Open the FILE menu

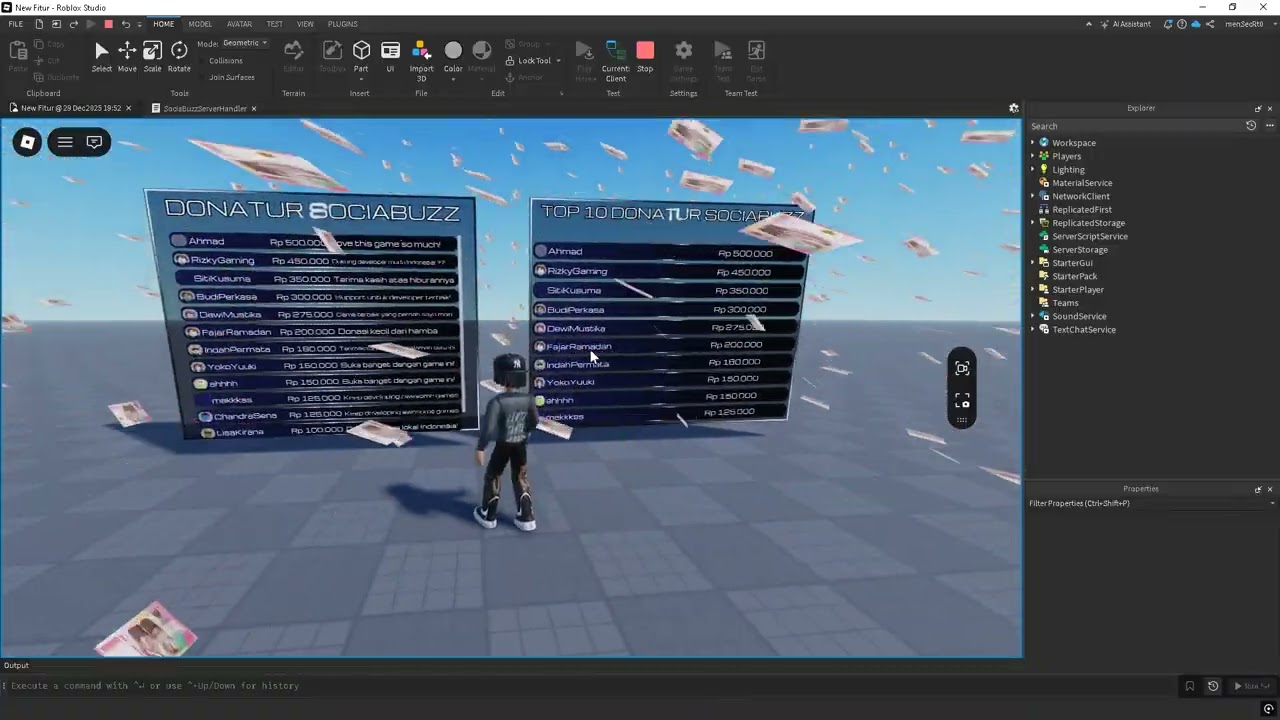tap(15, 24)
